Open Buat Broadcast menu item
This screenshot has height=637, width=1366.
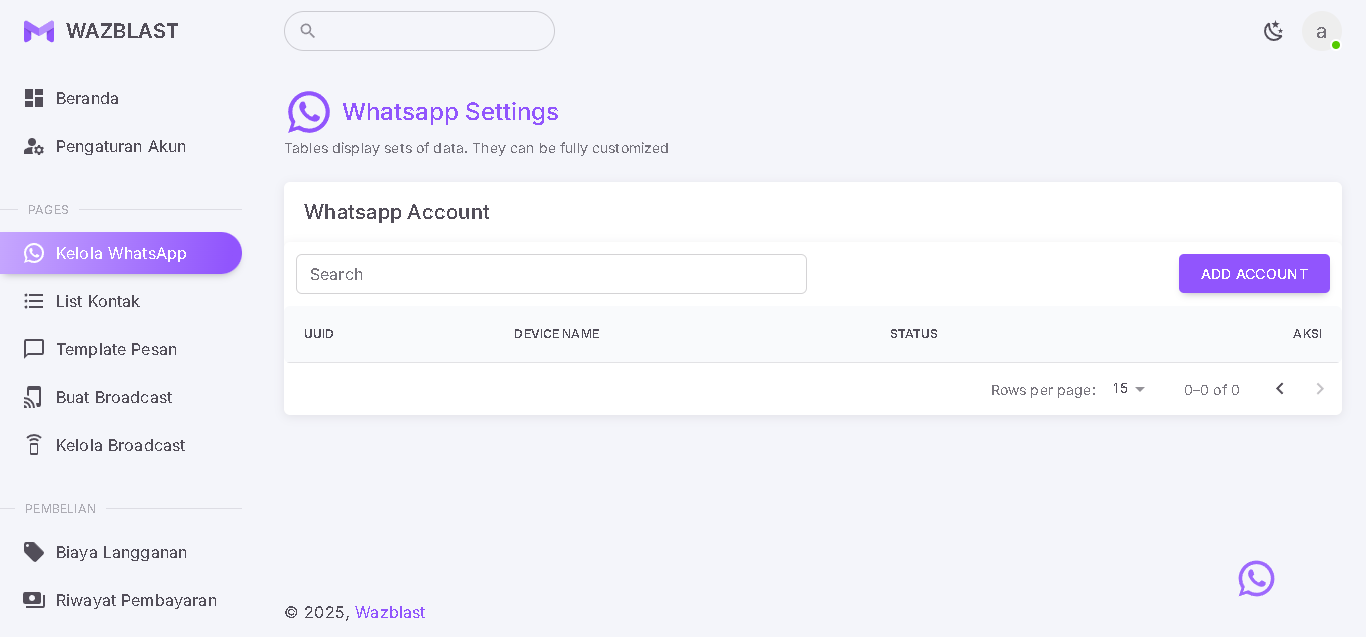point(121,397)
